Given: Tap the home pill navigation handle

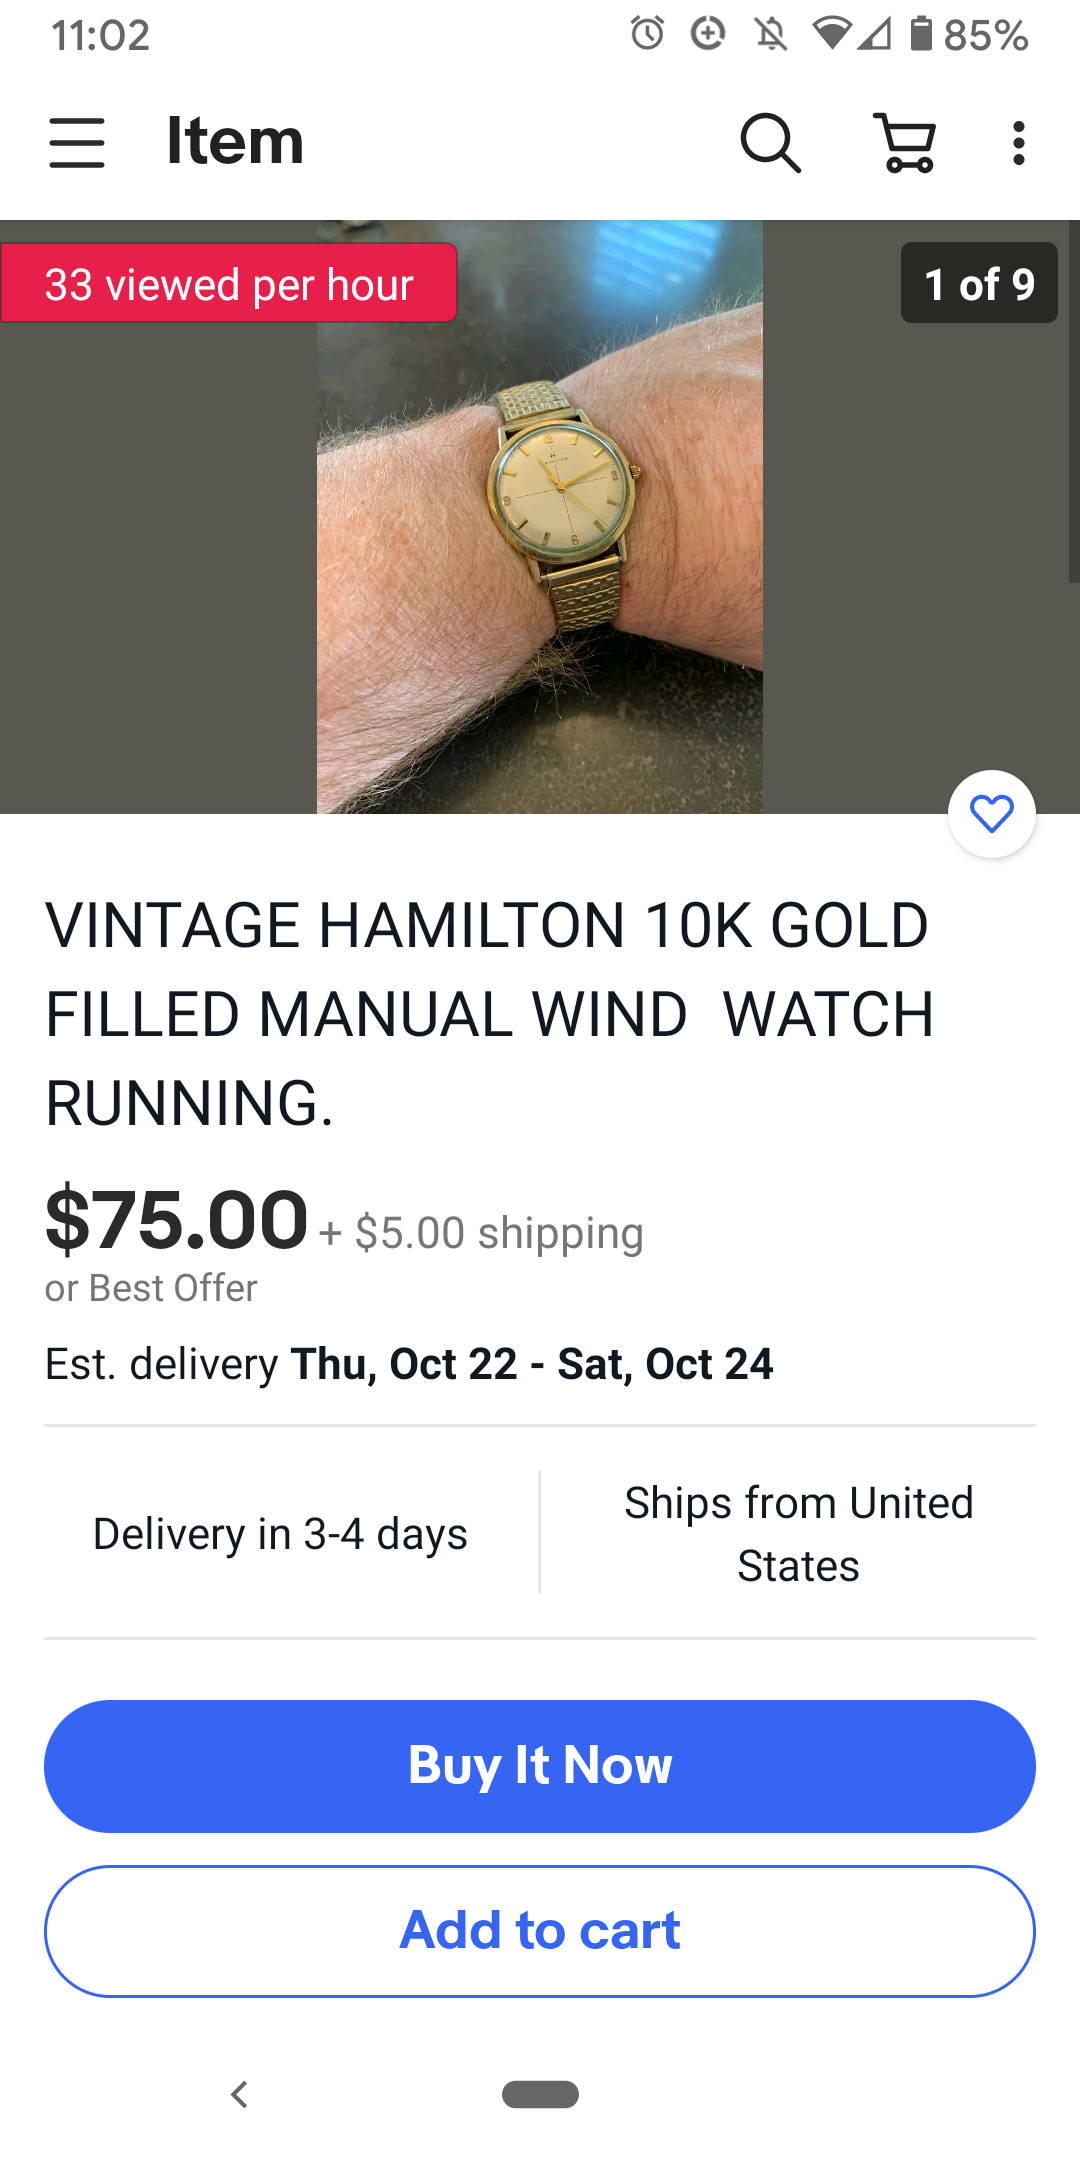Looking at the screenshot, I should [540, 2094].
